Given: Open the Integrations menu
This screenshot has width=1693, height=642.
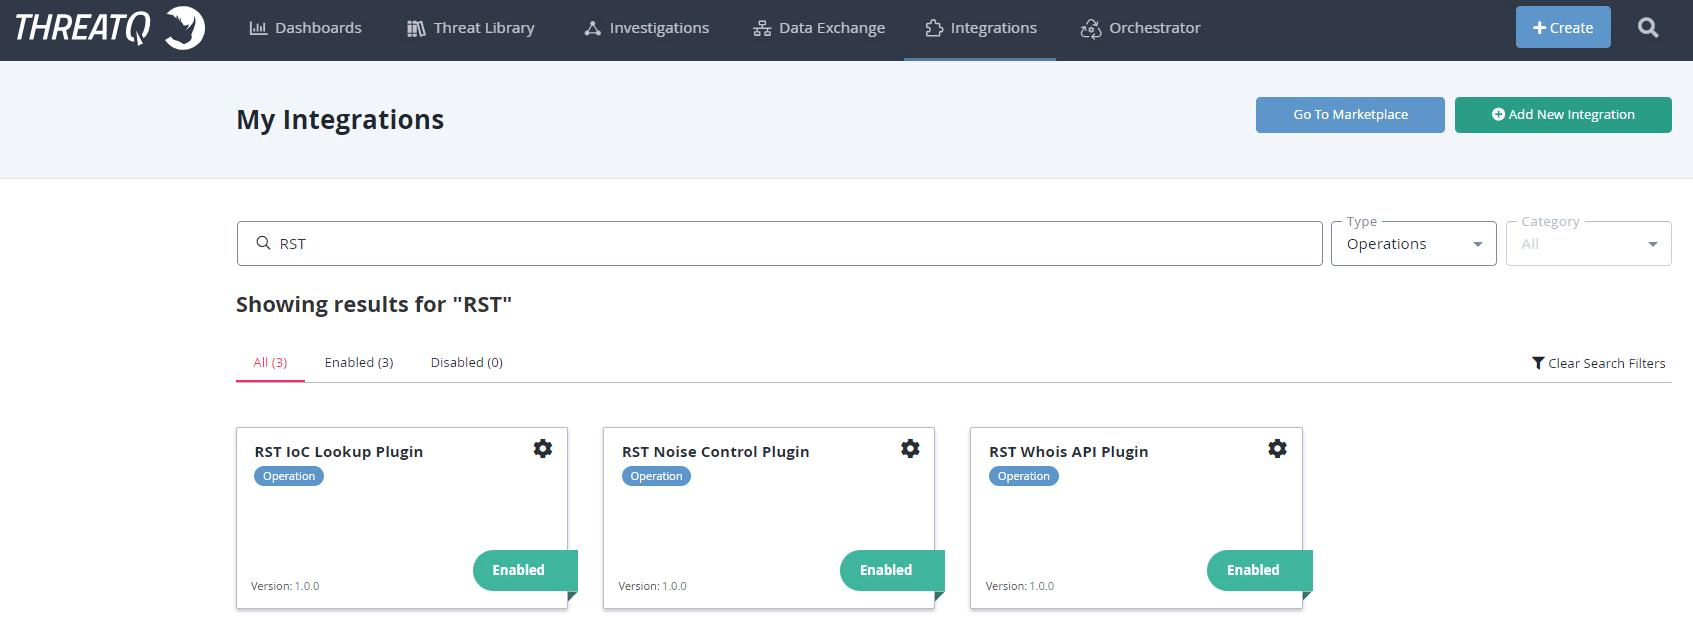Looking at the screenshot, I should 980,29.
